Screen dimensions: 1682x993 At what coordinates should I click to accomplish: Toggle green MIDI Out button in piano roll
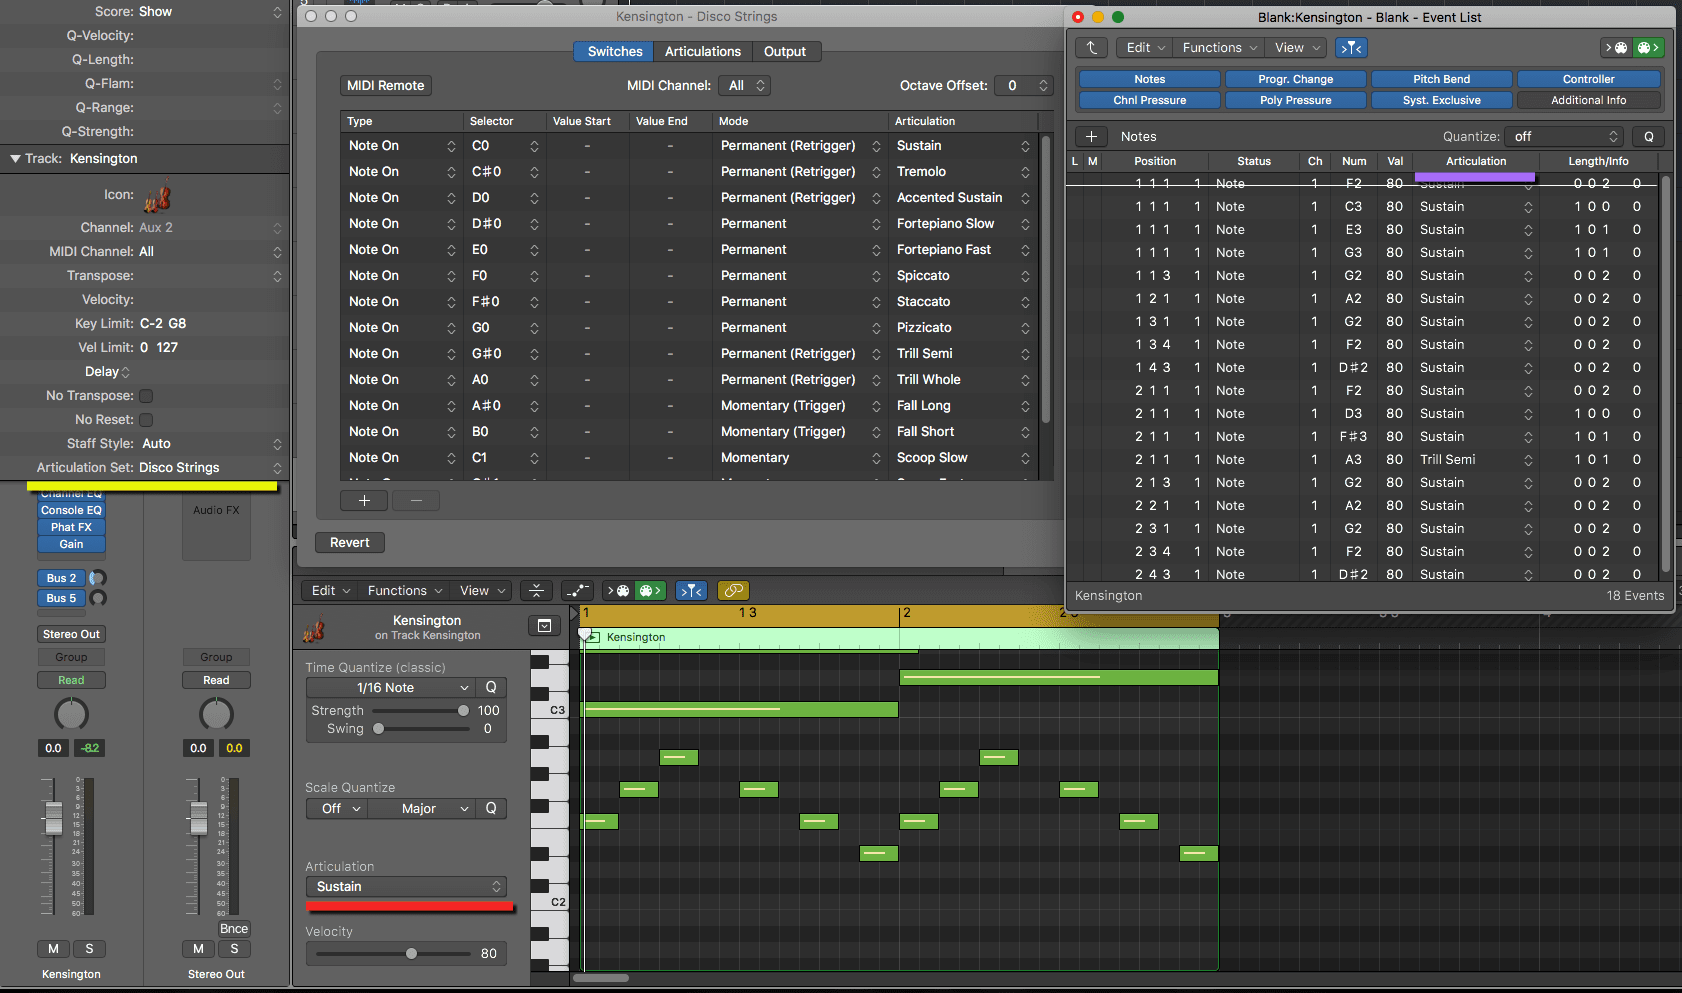click(650, 591)
